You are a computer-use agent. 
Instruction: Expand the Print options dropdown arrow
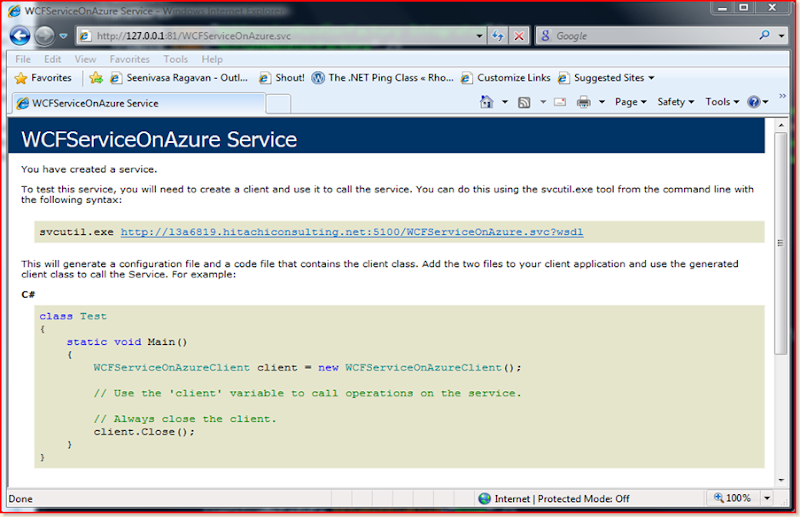pos(602,102)
